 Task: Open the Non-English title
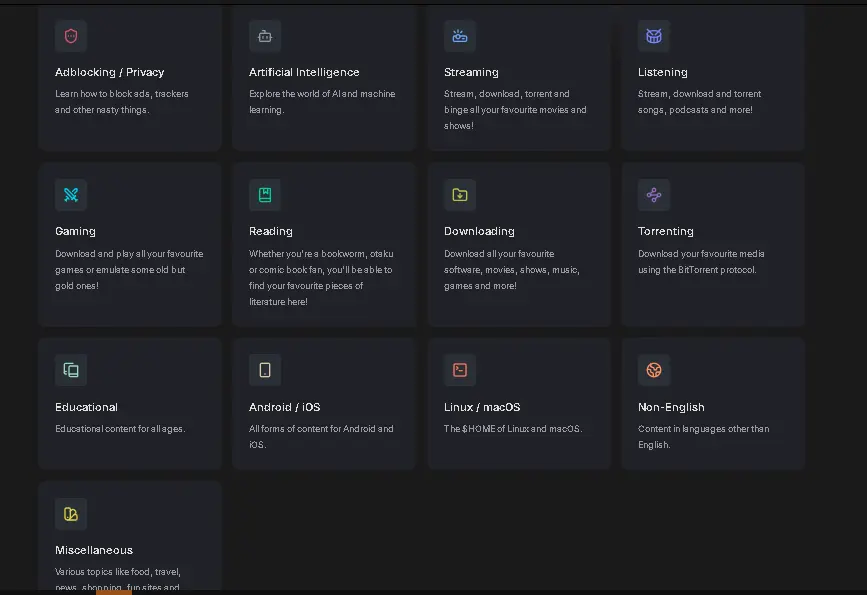tap(671, 407)
